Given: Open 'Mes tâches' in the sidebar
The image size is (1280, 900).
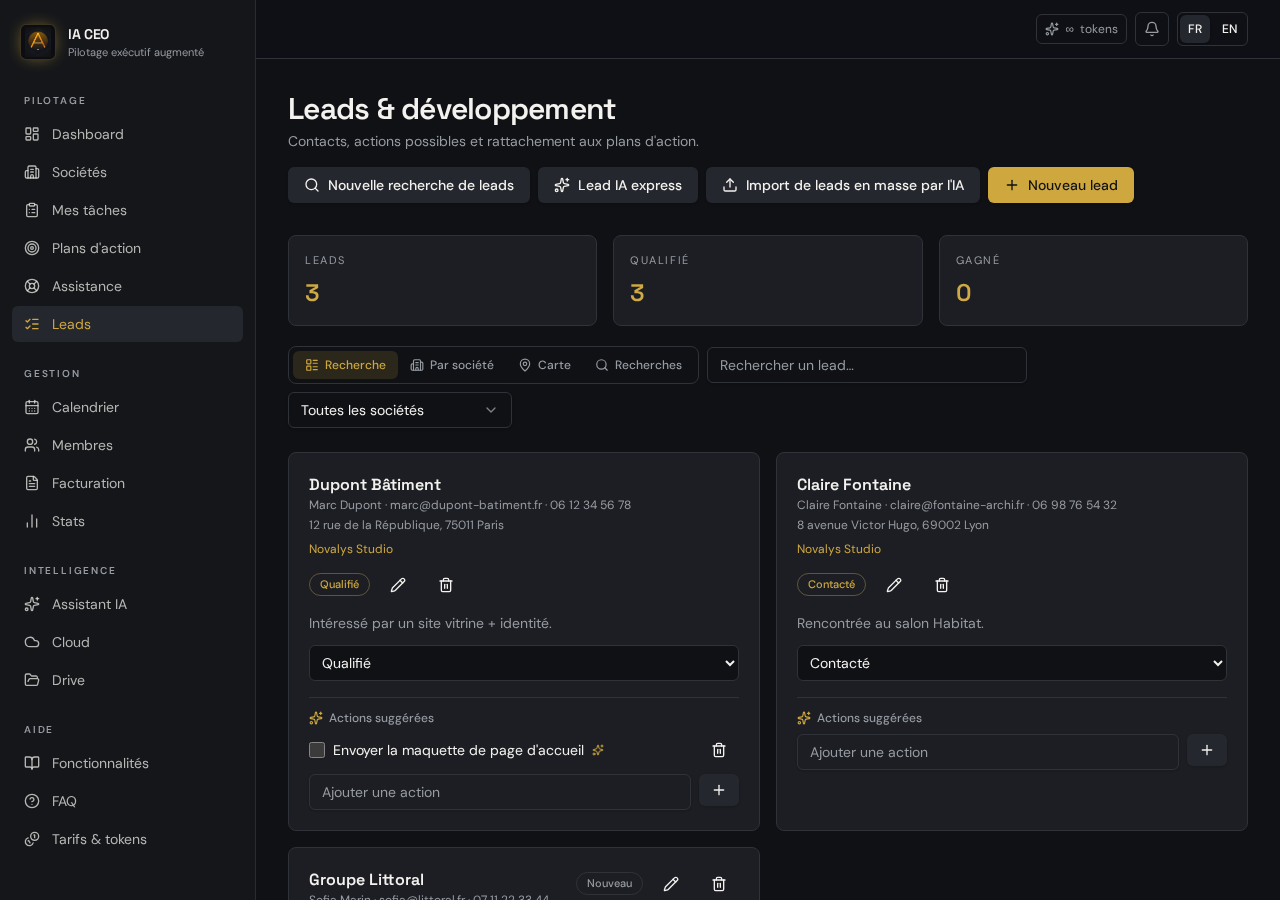Looking at the screenshot, I should click(x=127, y=210).
